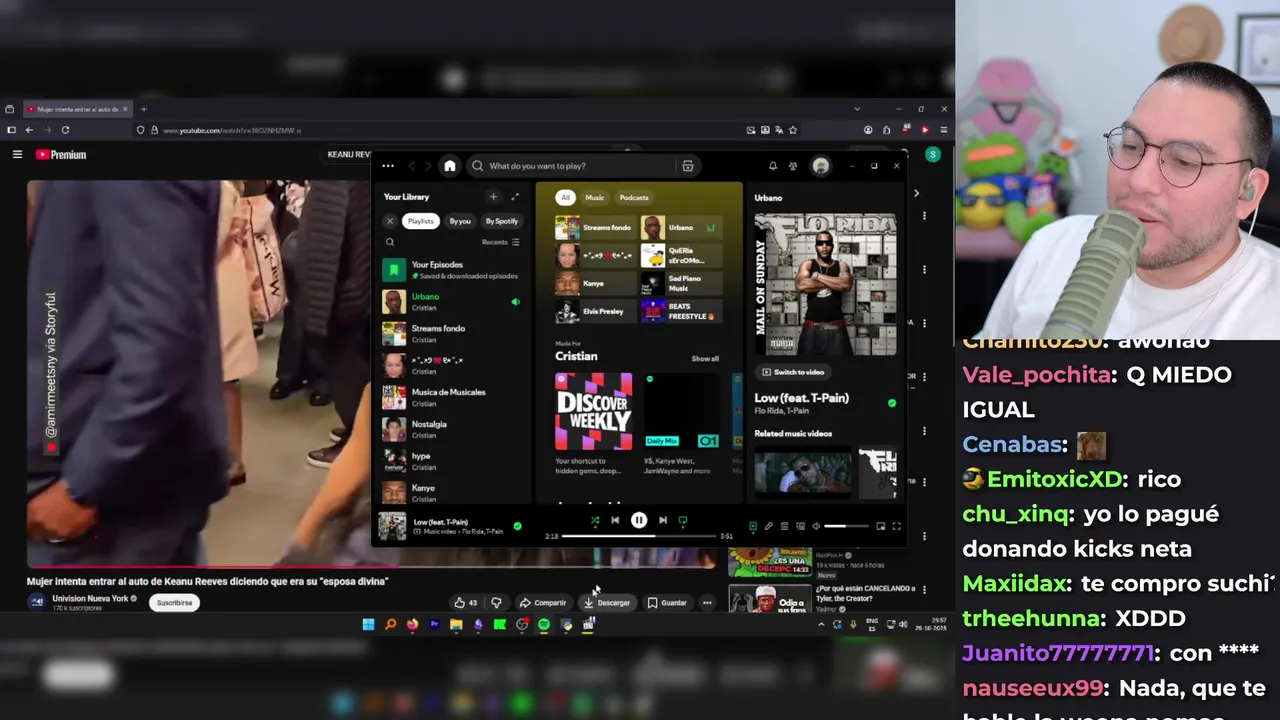Open Browse icon in Spotify search bar
This screenshot has width=1280, height=720.
pos(688,166)
